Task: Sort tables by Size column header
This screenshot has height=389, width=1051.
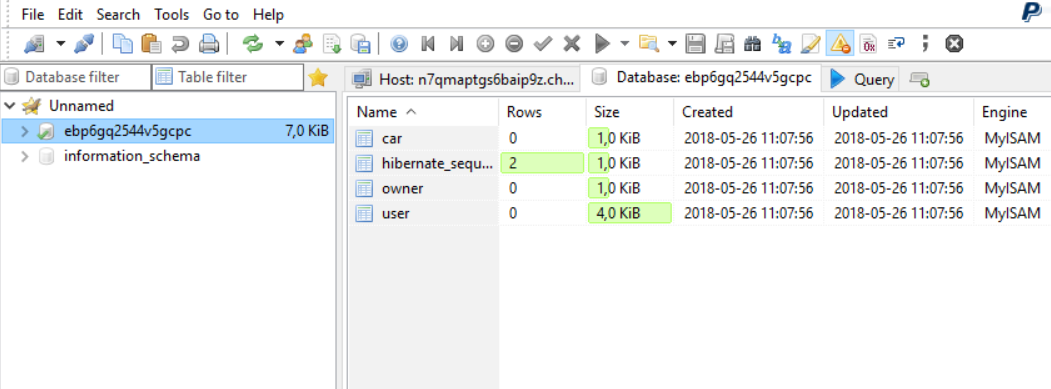Action: [x=630, y=112]
